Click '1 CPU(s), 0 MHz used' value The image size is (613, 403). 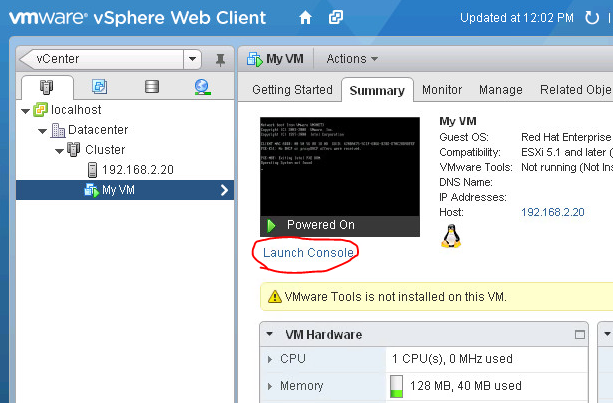(452, 359)
